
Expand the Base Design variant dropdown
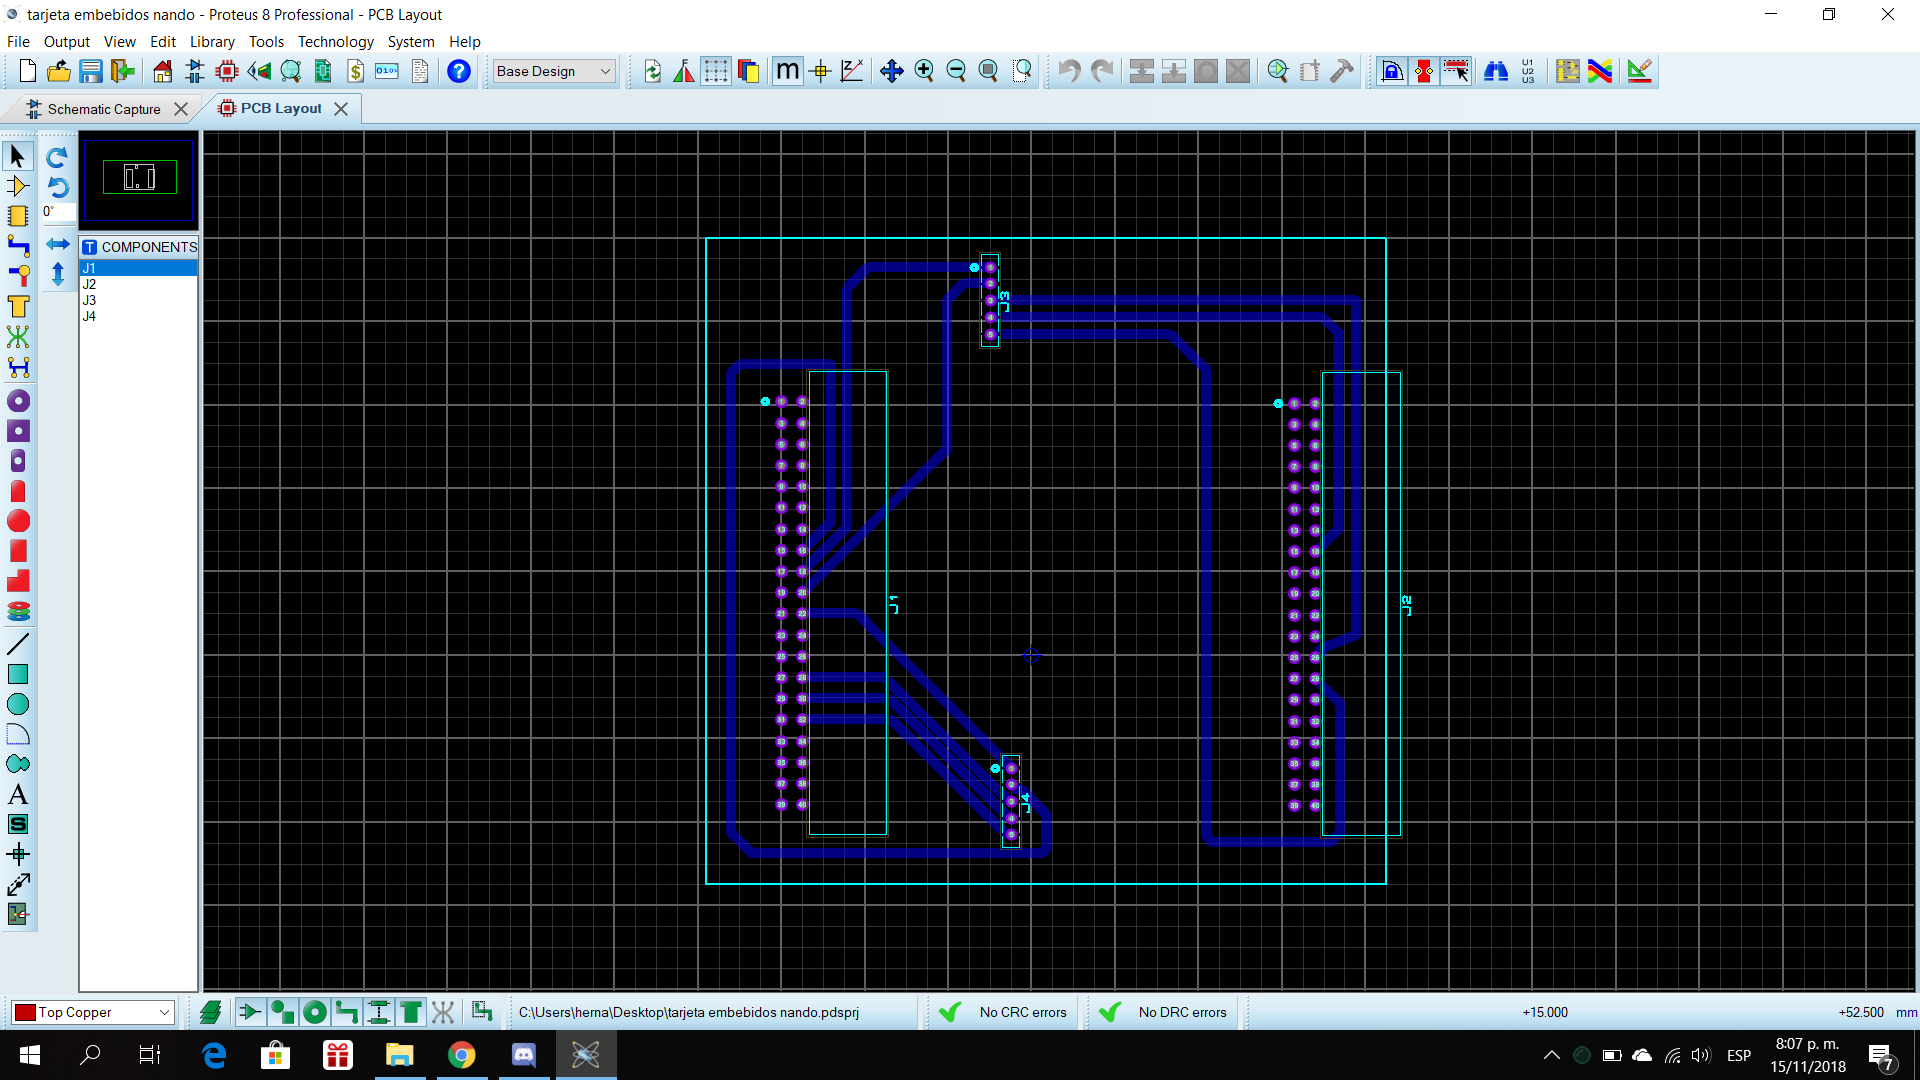pos(604,71)
